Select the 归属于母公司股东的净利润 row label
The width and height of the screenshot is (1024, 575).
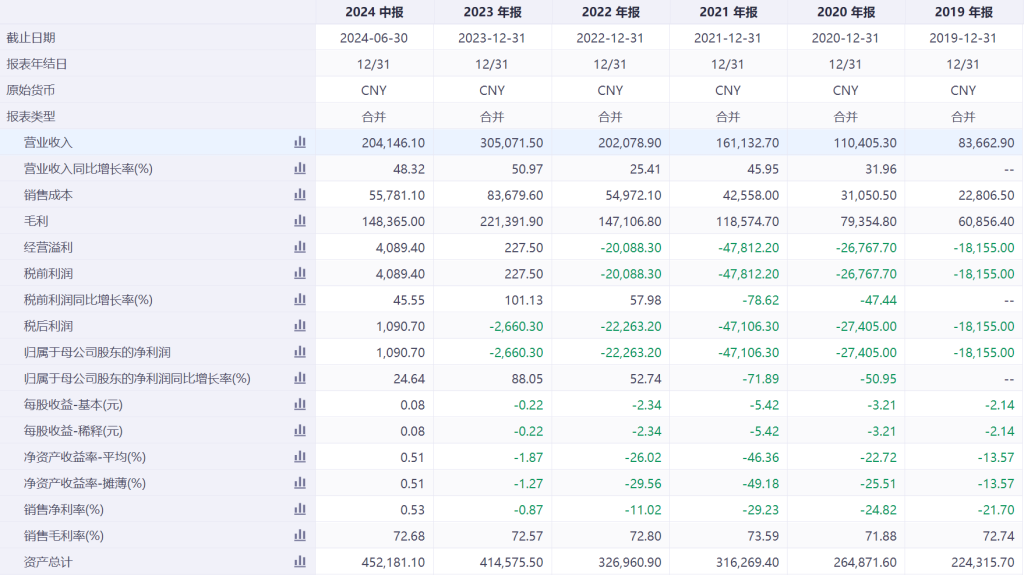click(97, 352)
